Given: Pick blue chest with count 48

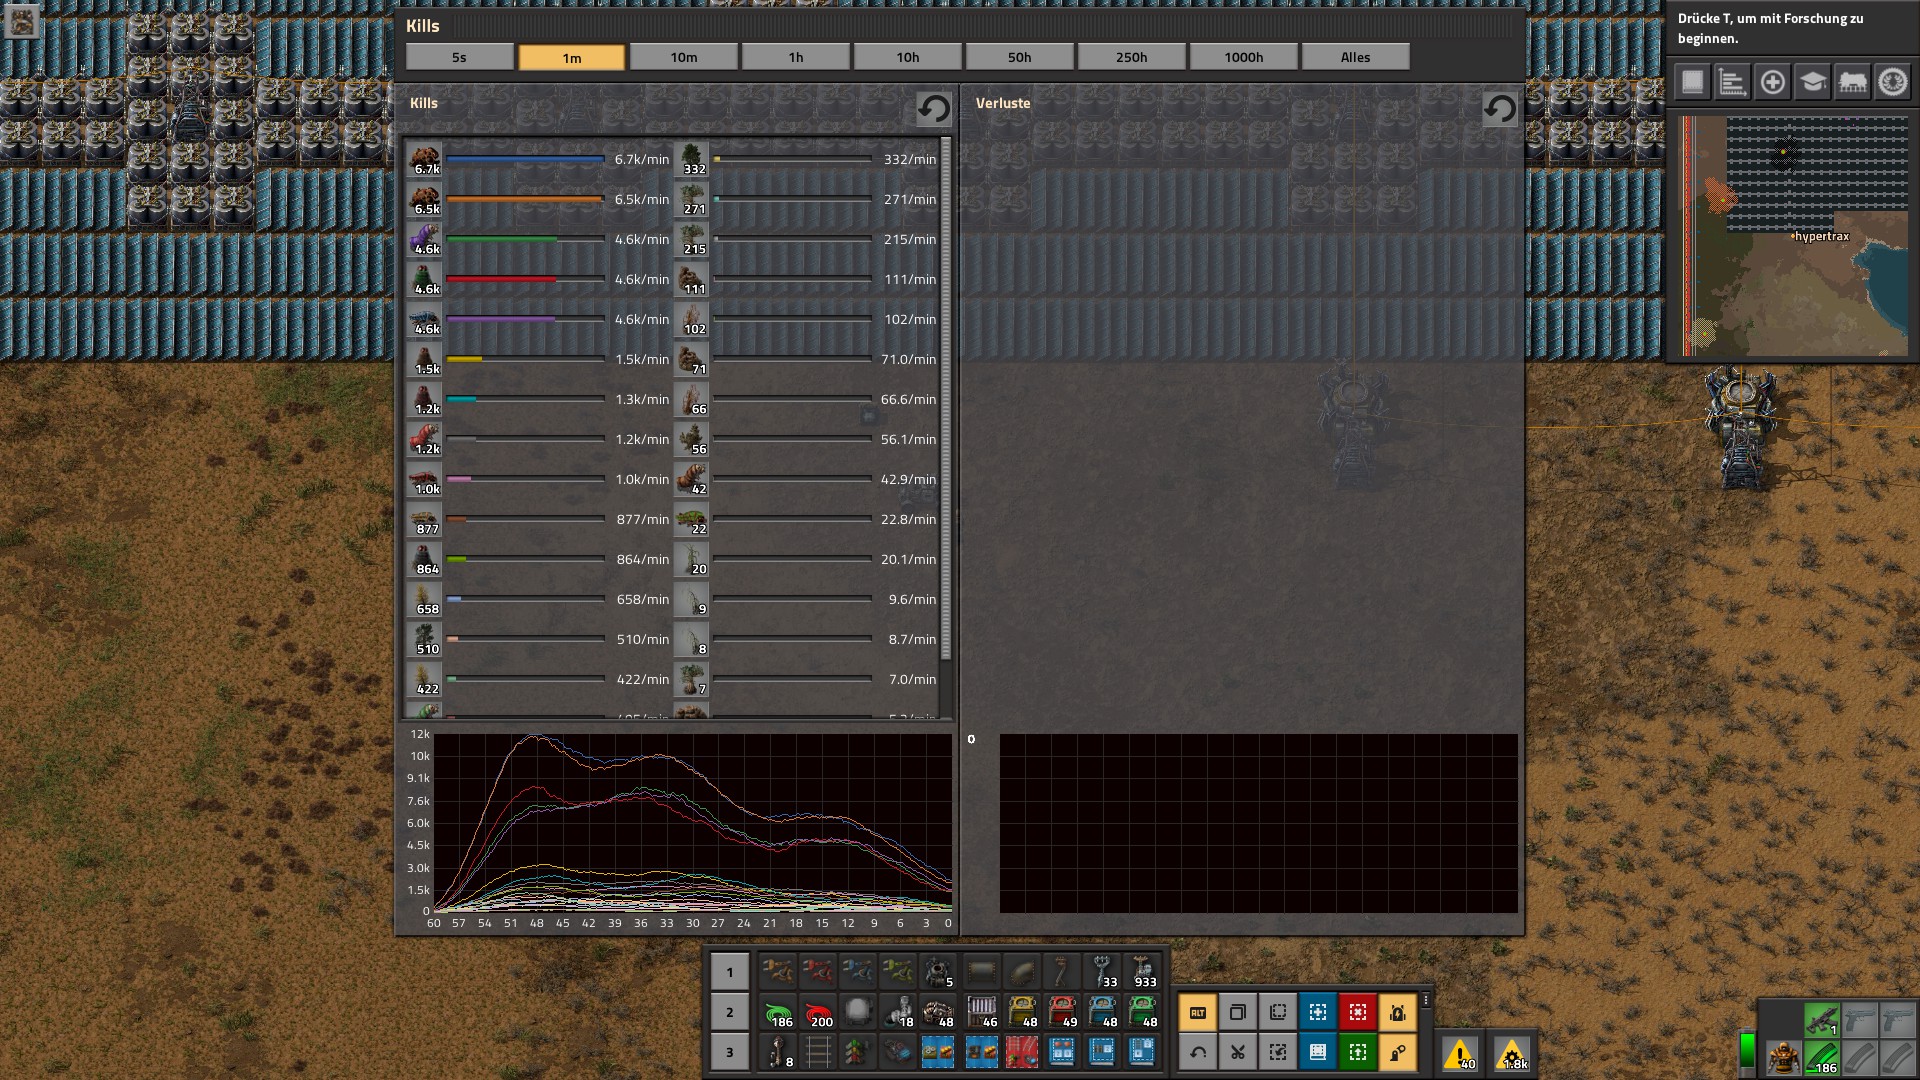Looking at the screenshot, I should pyautogui.click(x=1102, y=1012).
